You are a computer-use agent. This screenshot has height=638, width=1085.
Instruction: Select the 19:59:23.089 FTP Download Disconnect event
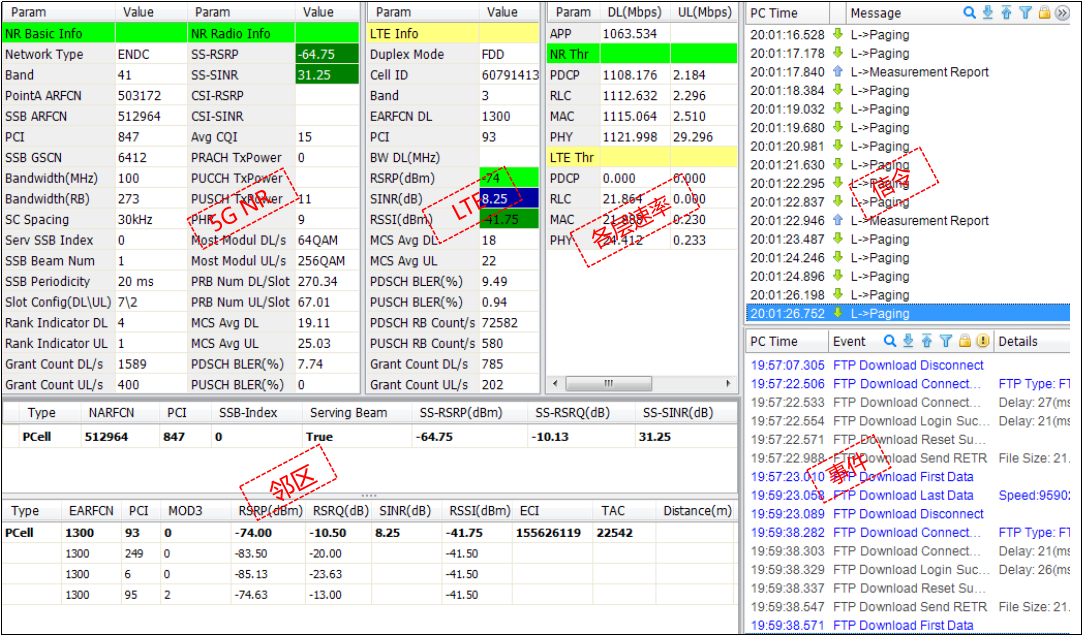tap(908, 514)
